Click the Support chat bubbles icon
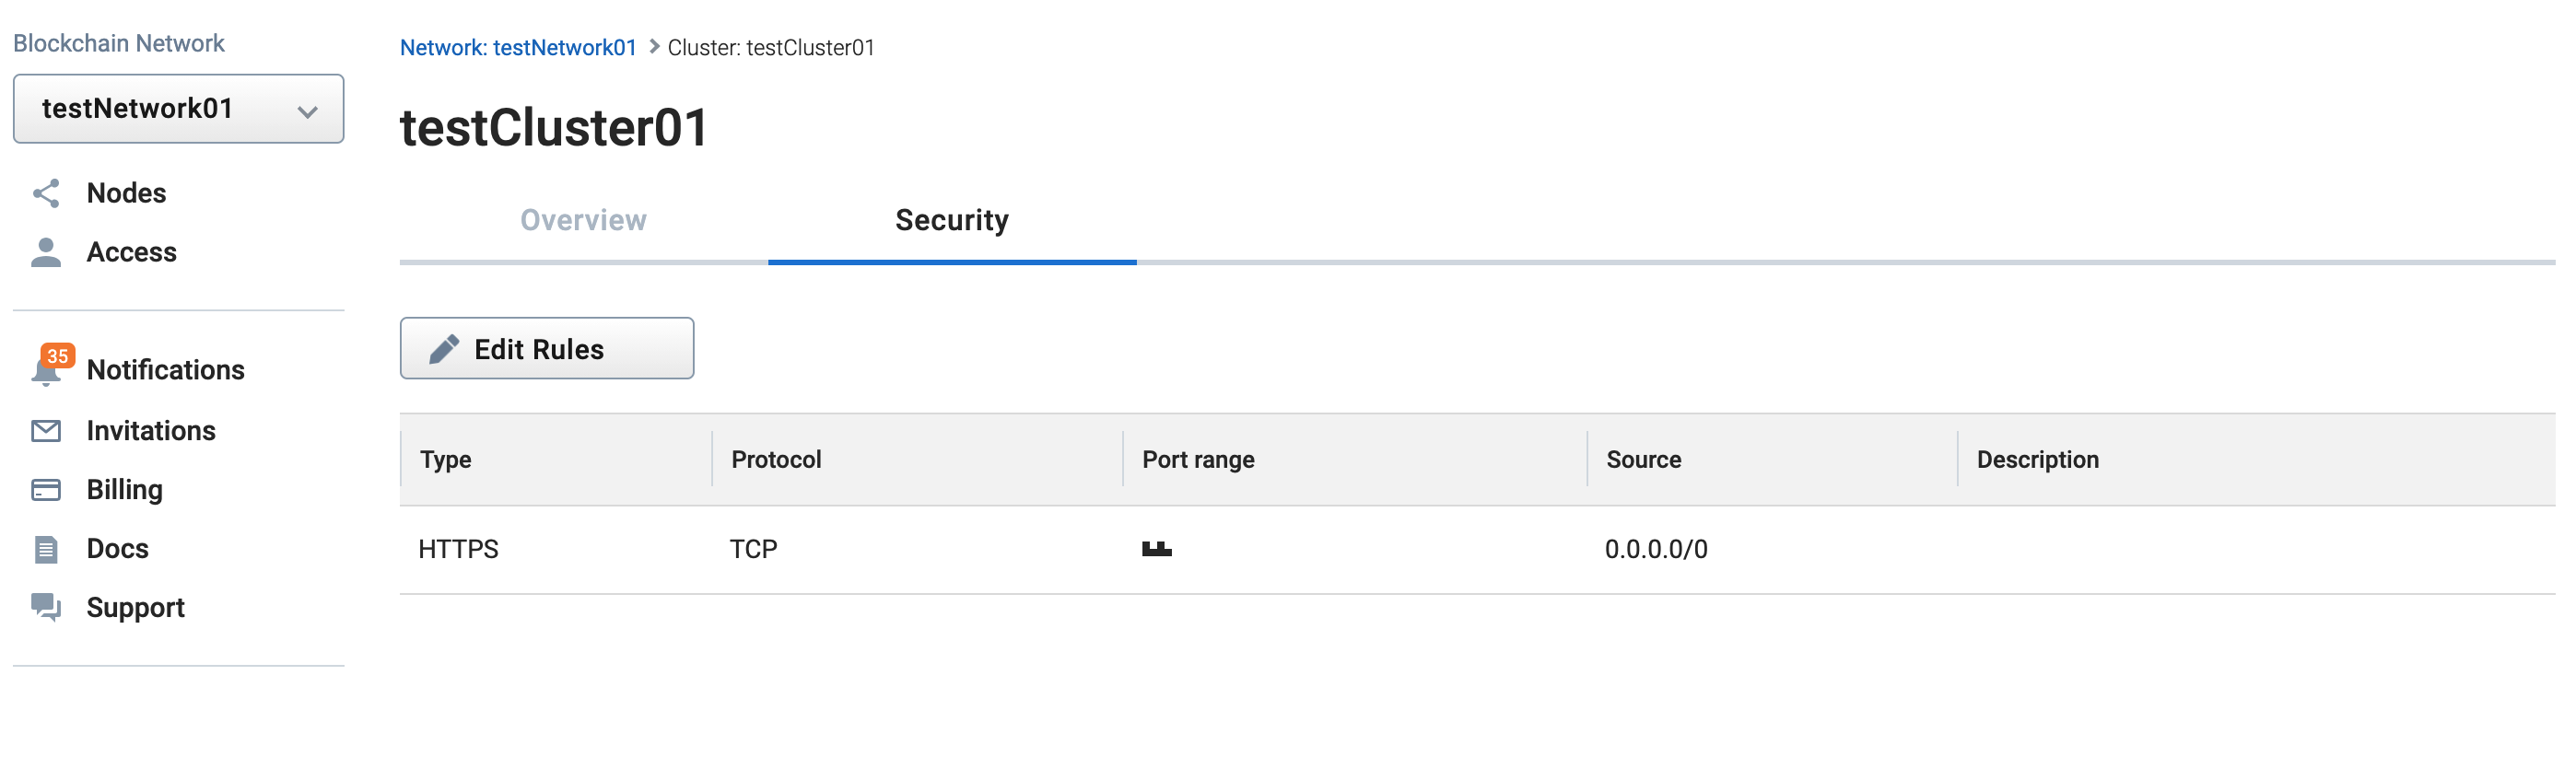 click(x=46, y=607)
